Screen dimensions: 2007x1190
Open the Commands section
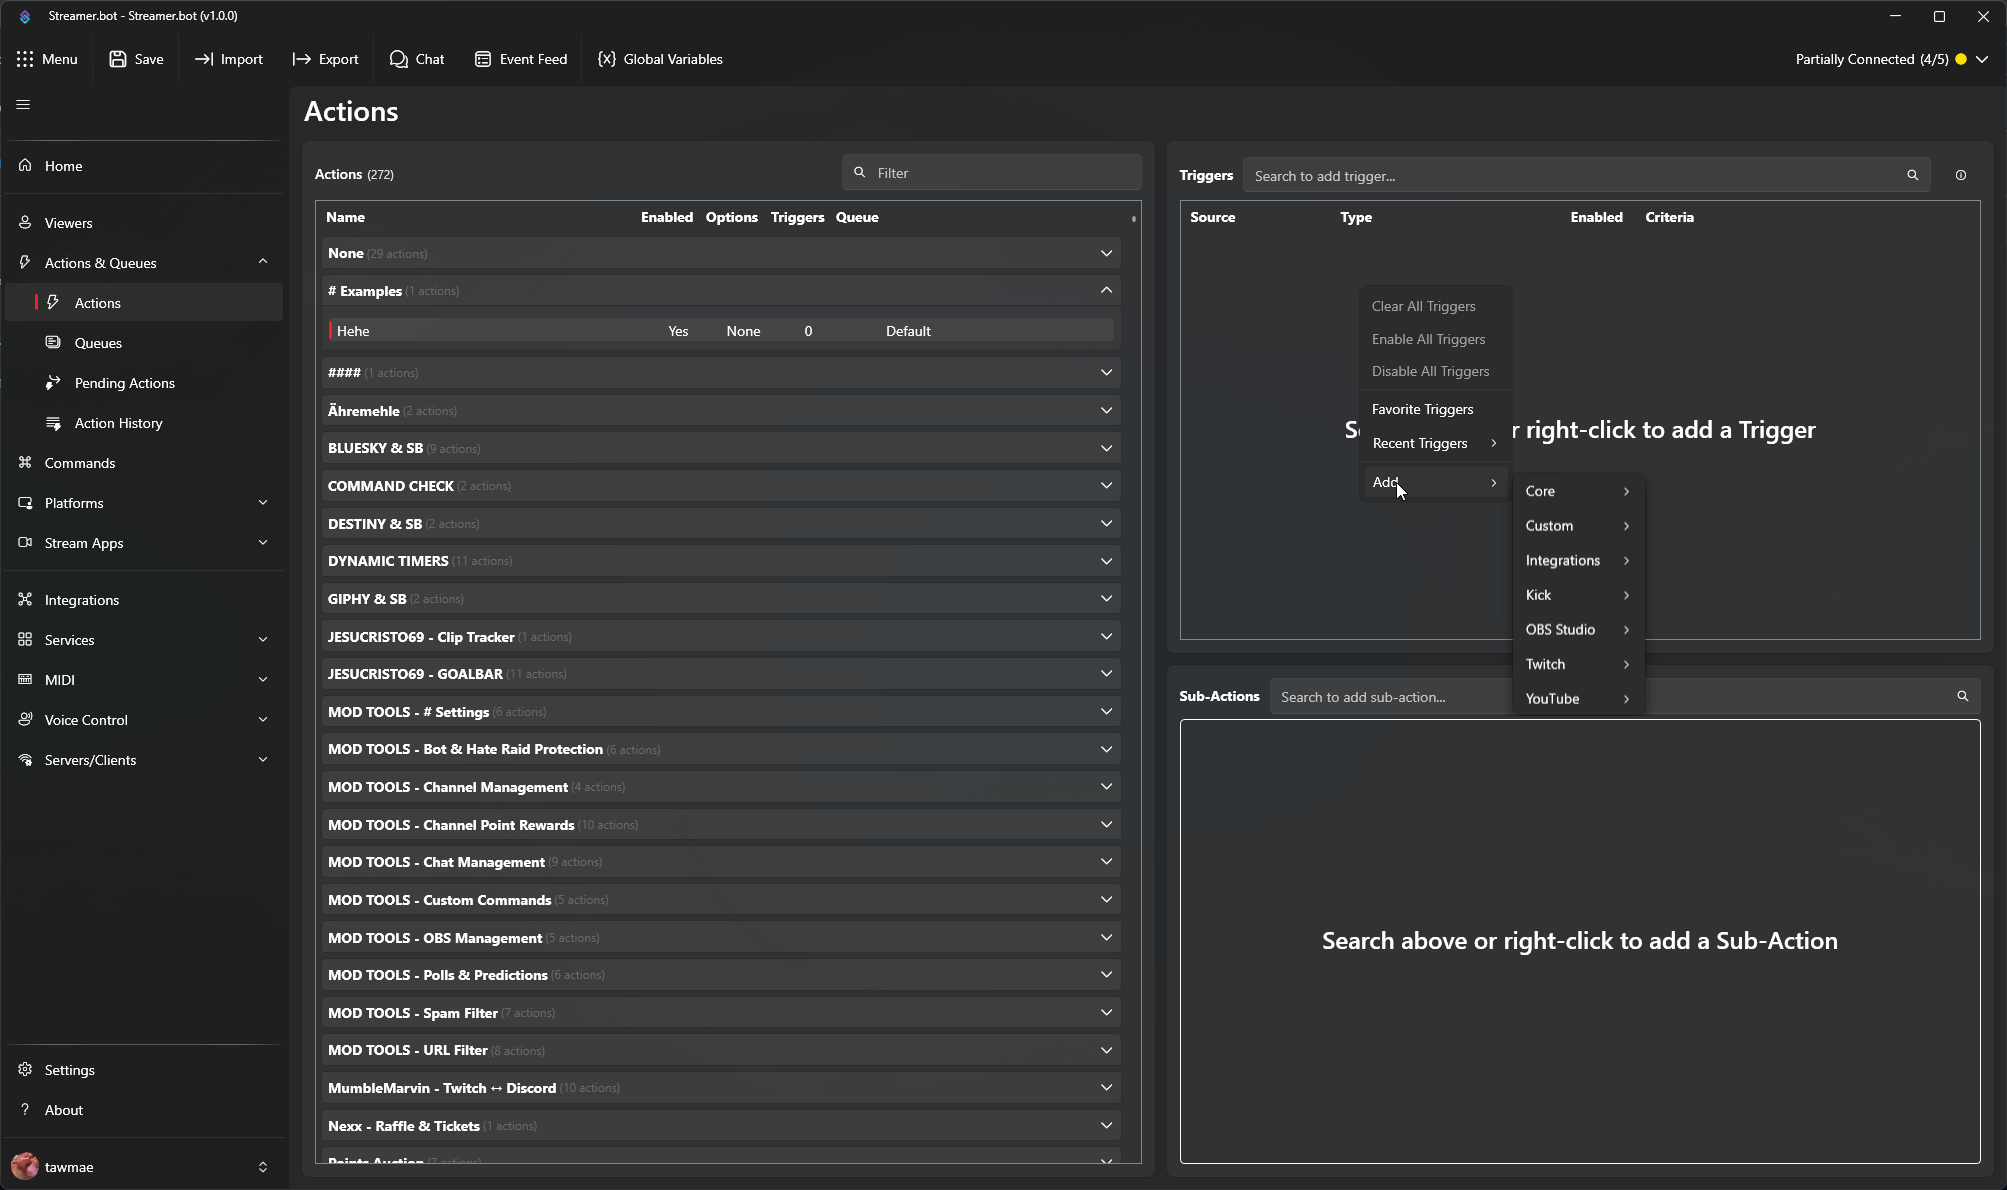[79, 463]
